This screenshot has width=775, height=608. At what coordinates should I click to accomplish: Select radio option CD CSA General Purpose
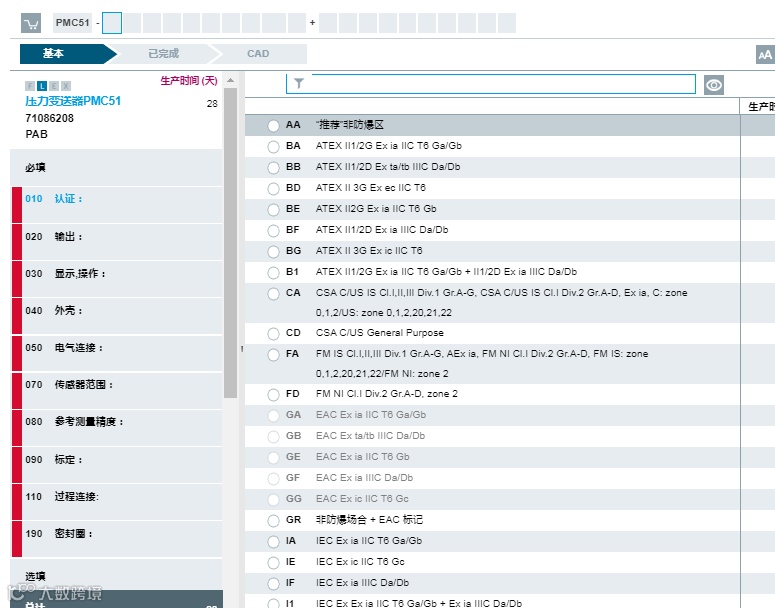273,334
